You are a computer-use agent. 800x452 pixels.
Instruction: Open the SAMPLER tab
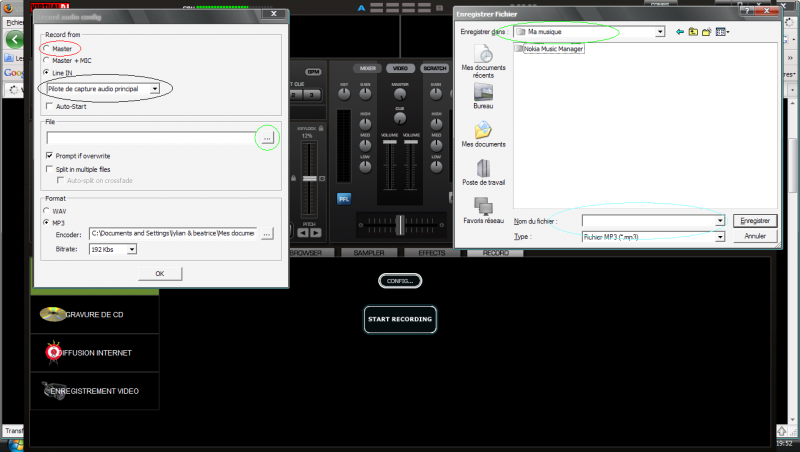(369, 253)
